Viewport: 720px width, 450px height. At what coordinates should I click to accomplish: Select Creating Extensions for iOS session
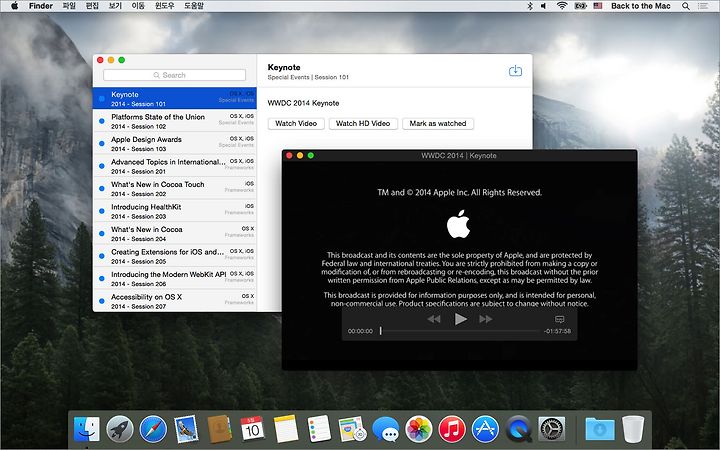pyautogui.click(x=174, y=256)
